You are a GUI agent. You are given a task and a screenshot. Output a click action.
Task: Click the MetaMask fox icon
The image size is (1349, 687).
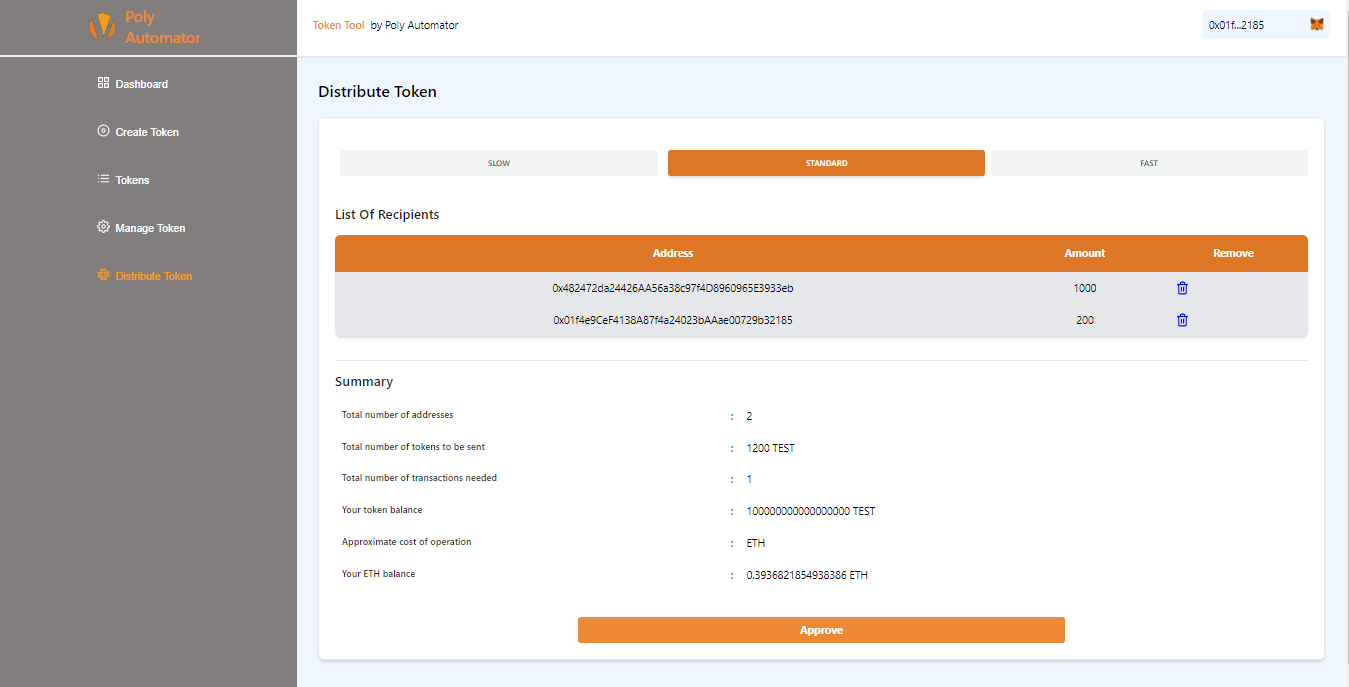(x=1317, y=25)
